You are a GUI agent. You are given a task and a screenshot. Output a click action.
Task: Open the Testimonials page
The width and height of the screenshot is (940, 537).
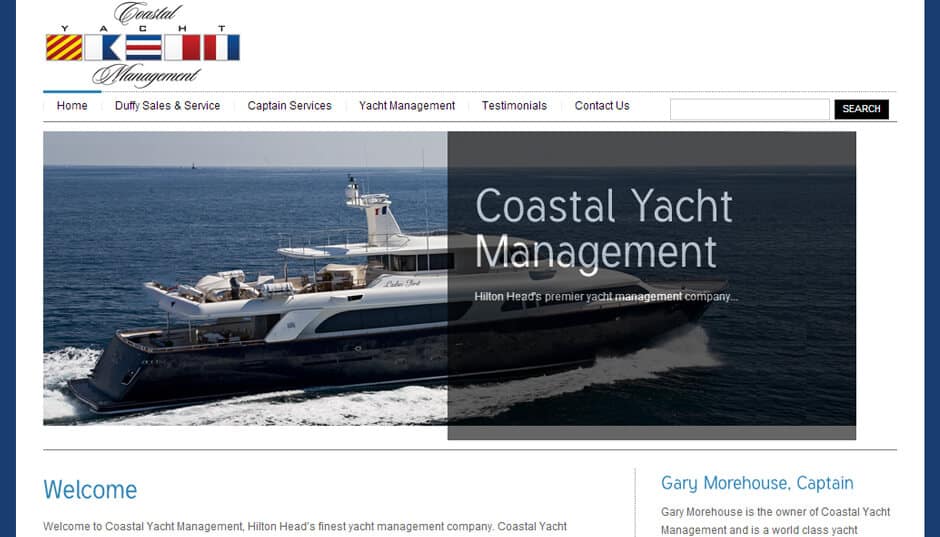click(x=514, y=106)
